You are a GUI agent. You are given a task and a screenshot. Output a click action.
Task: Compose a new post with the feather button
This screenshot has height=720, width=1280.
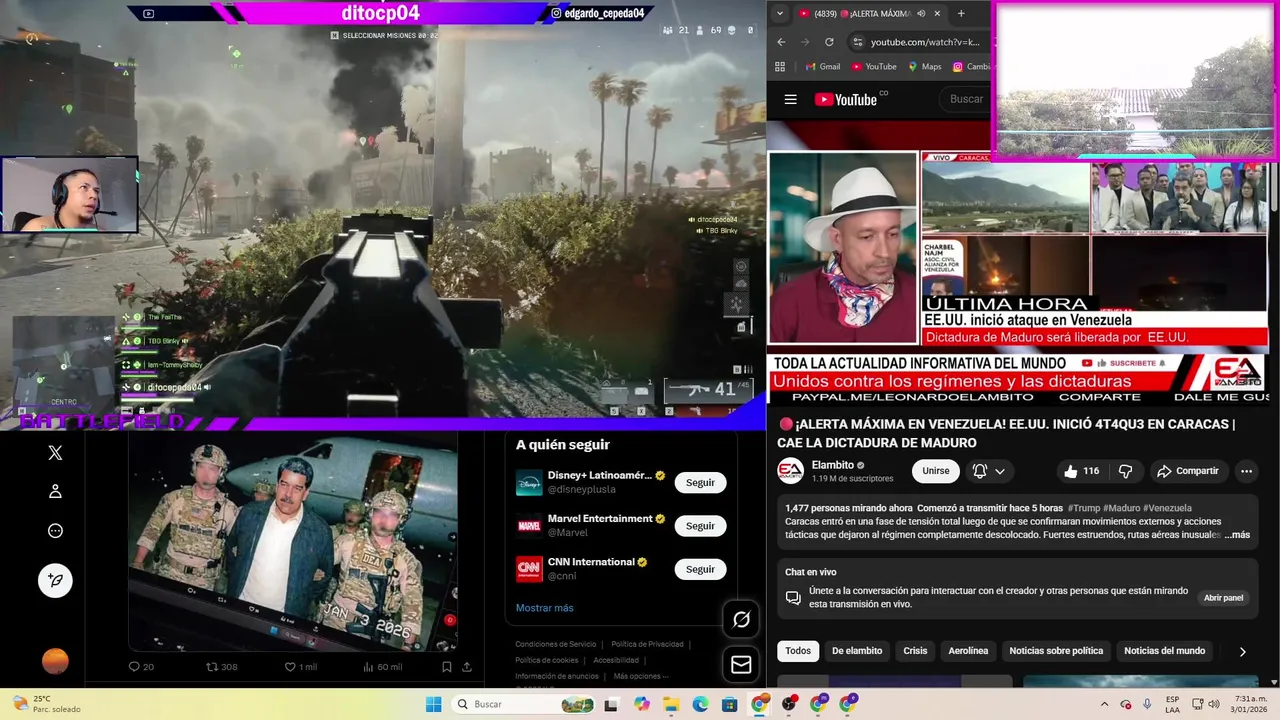[x=55, y=580]
